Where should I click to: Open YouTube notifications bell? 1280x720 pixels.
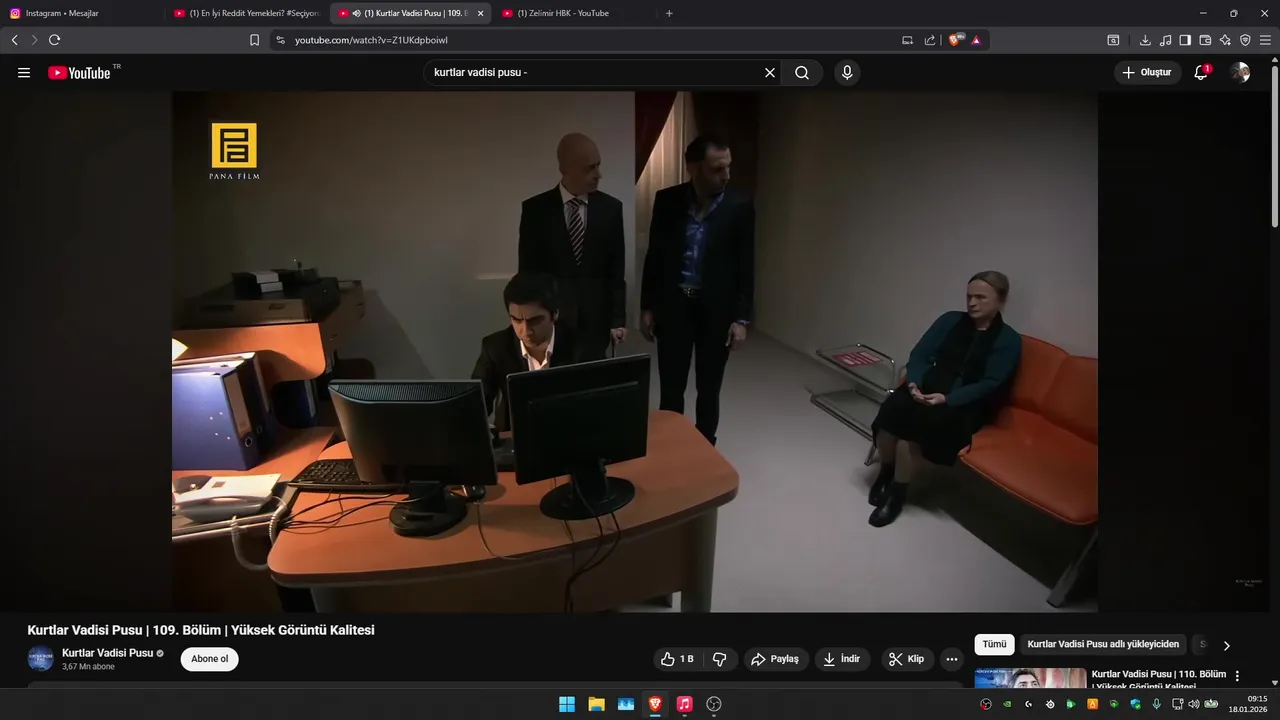pos(1201,73)
